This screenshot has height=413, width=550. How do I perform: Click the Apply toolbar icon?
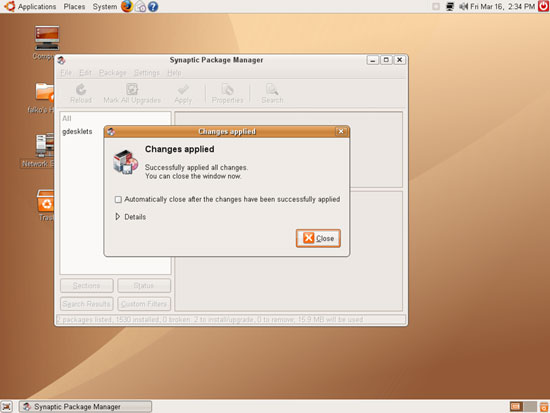pyautogui.click(x=183, y=94)
